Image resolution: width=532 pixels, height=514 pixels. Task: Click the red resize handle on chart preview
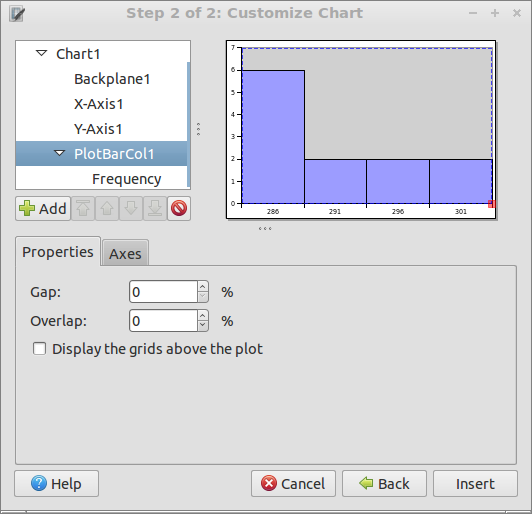click(492, 204)
